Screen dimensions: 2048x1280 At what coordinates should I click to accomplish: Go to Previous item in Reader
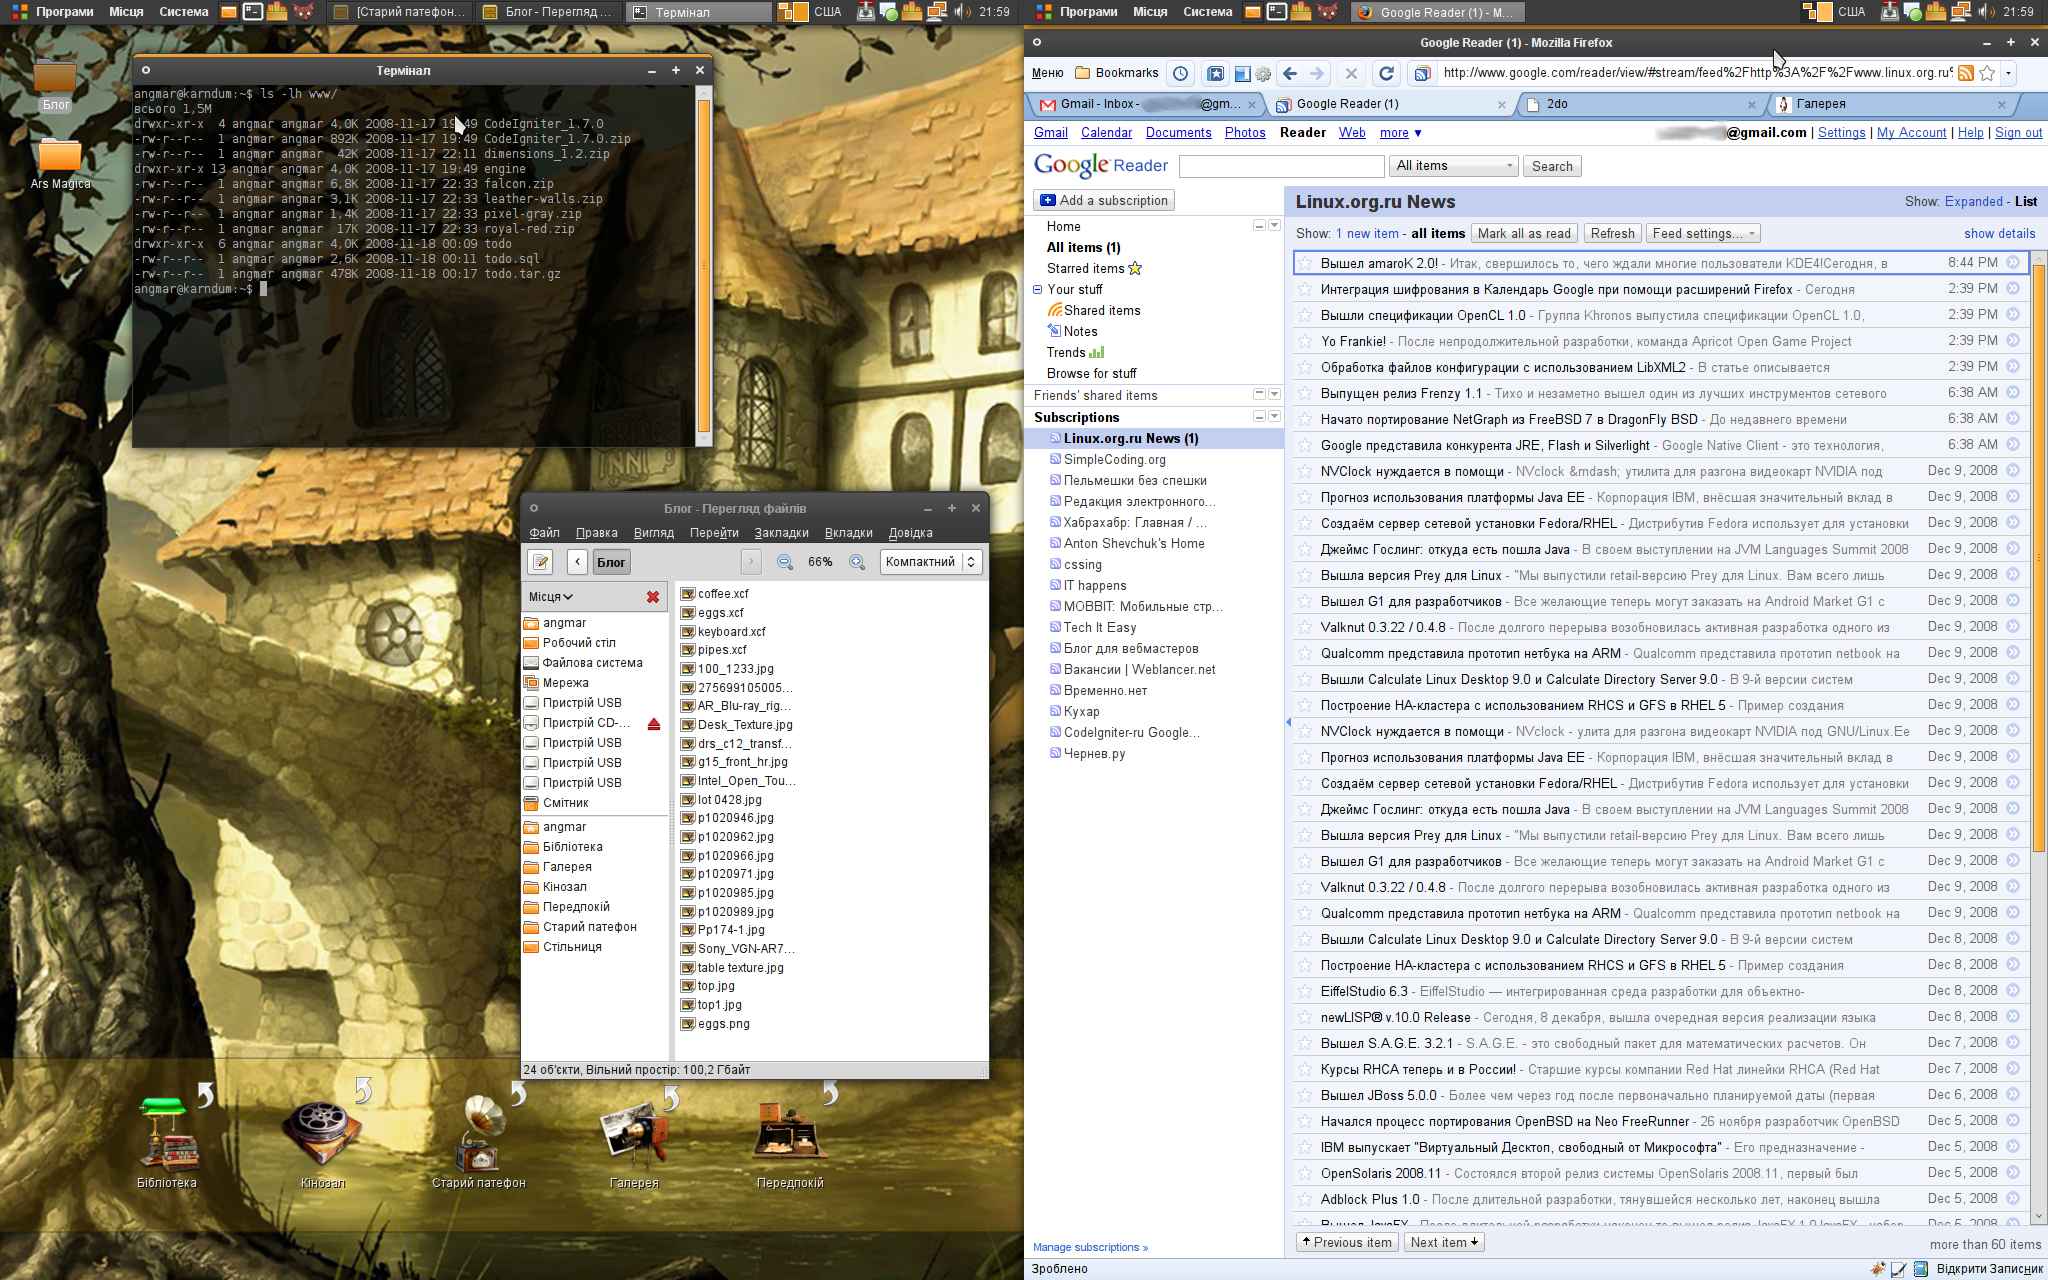(x=1345, y=1242)
